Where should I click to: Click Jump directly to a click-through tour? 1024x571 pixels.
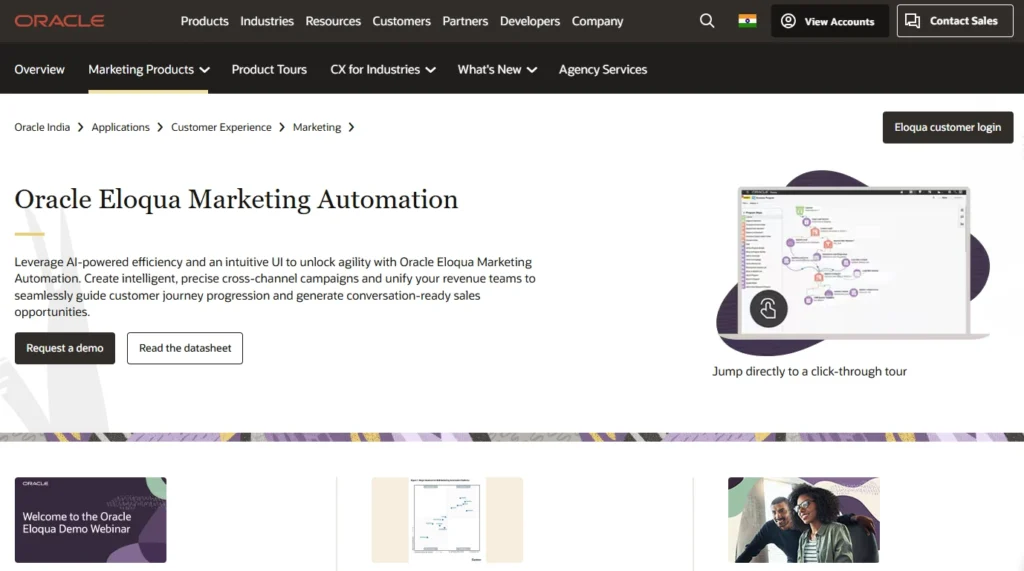click(809, 371)
